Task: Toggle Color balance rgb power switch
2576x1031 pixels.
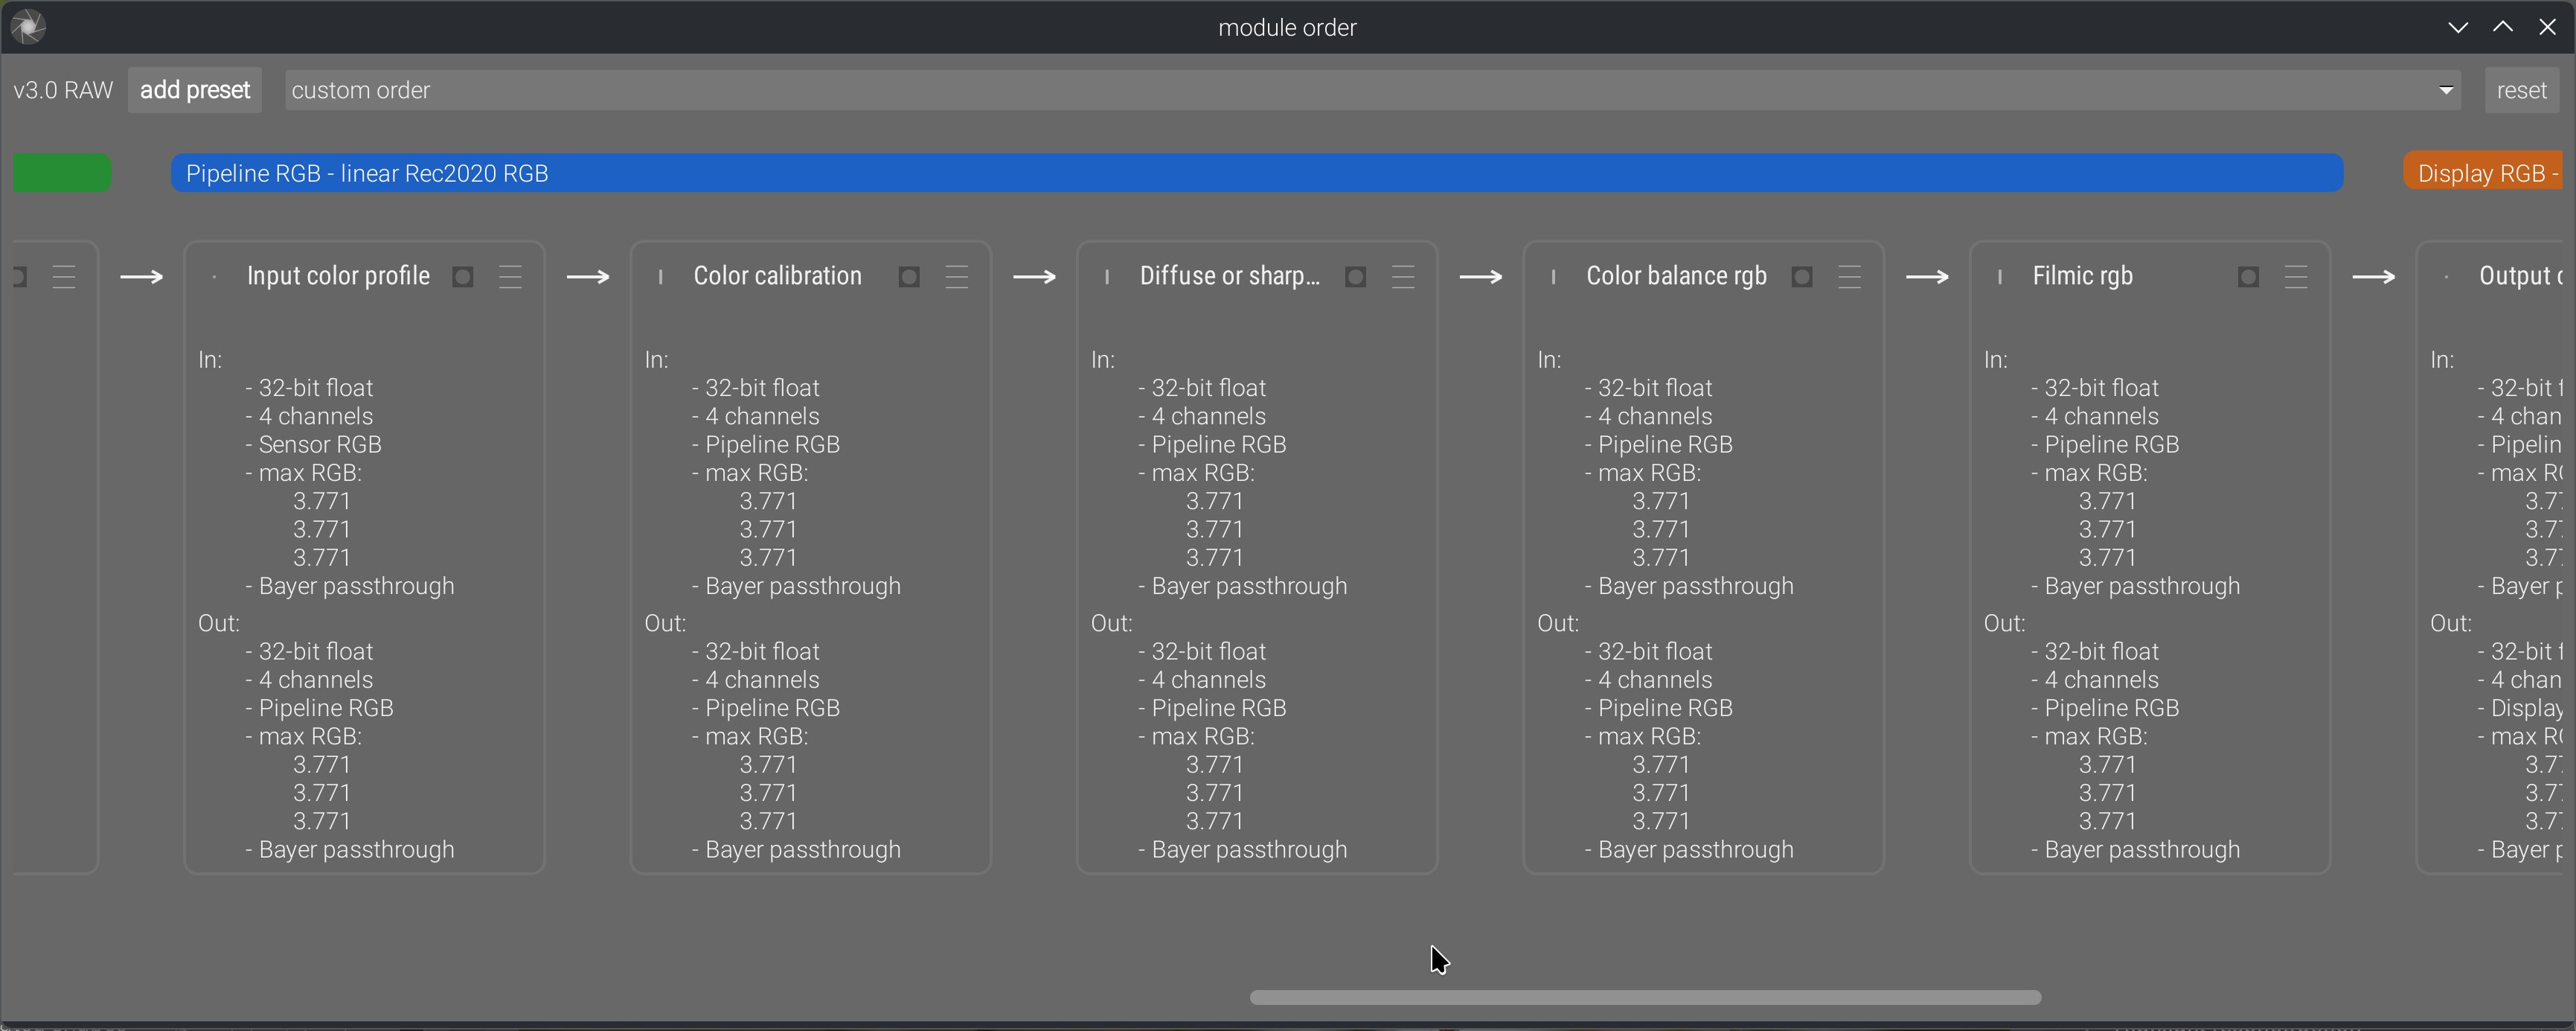Action: point(1553,277)
